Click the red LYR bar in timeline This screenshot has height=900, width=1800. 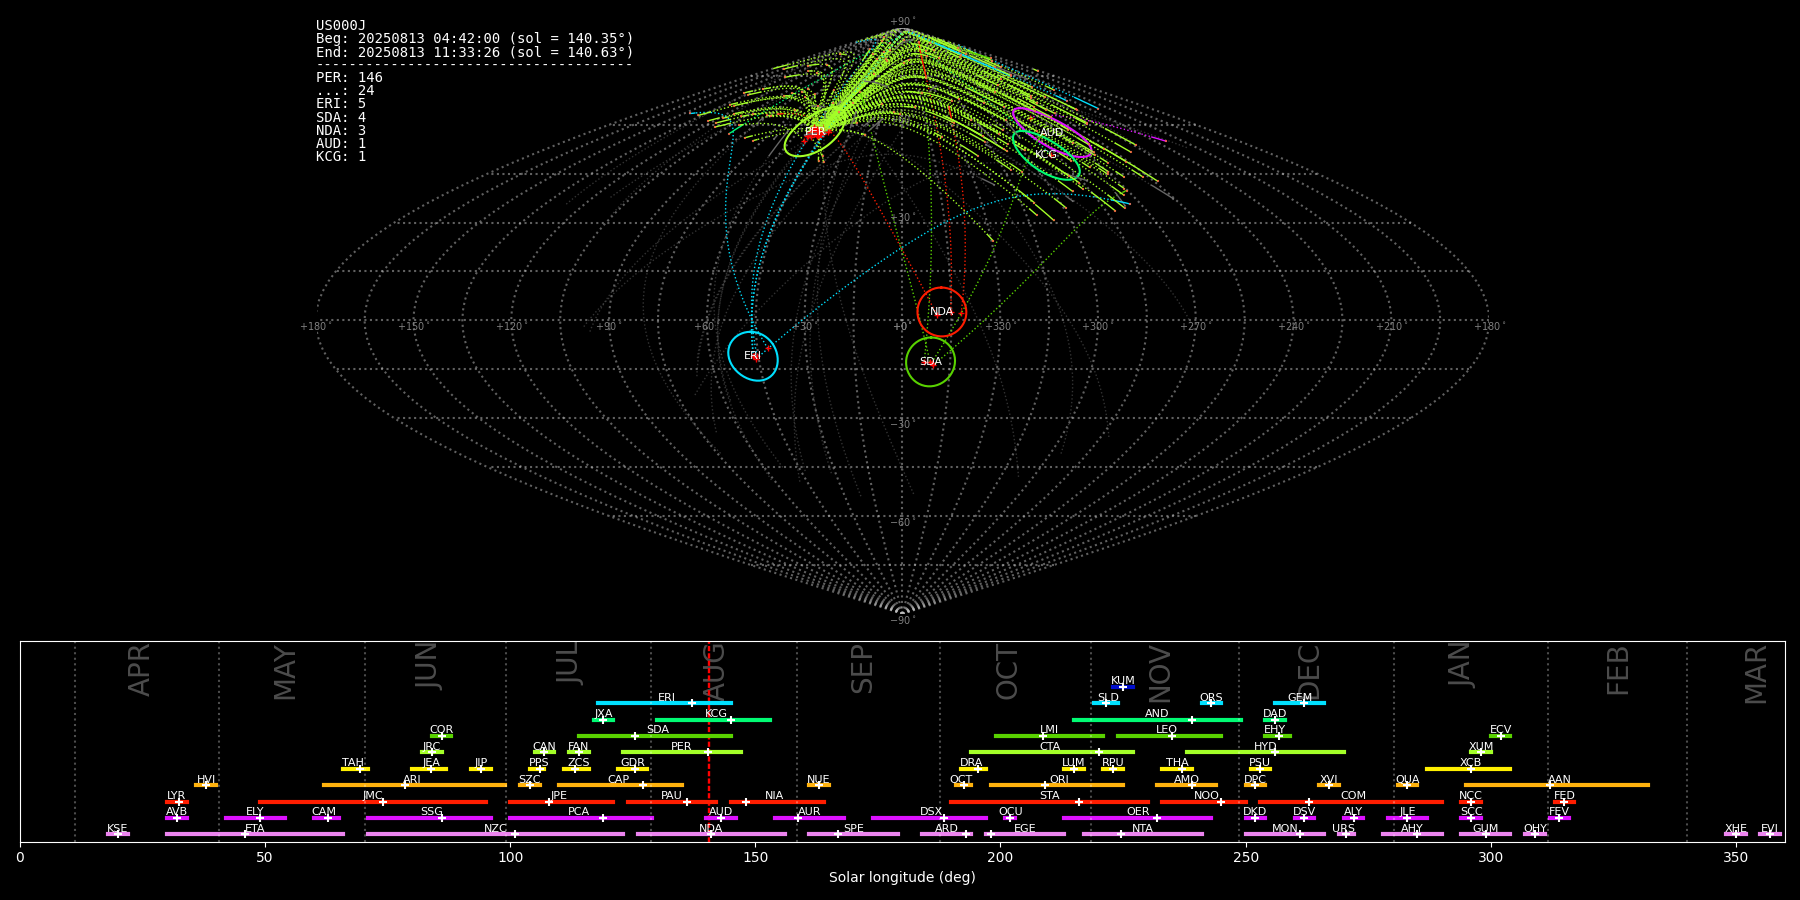[177, 801]
